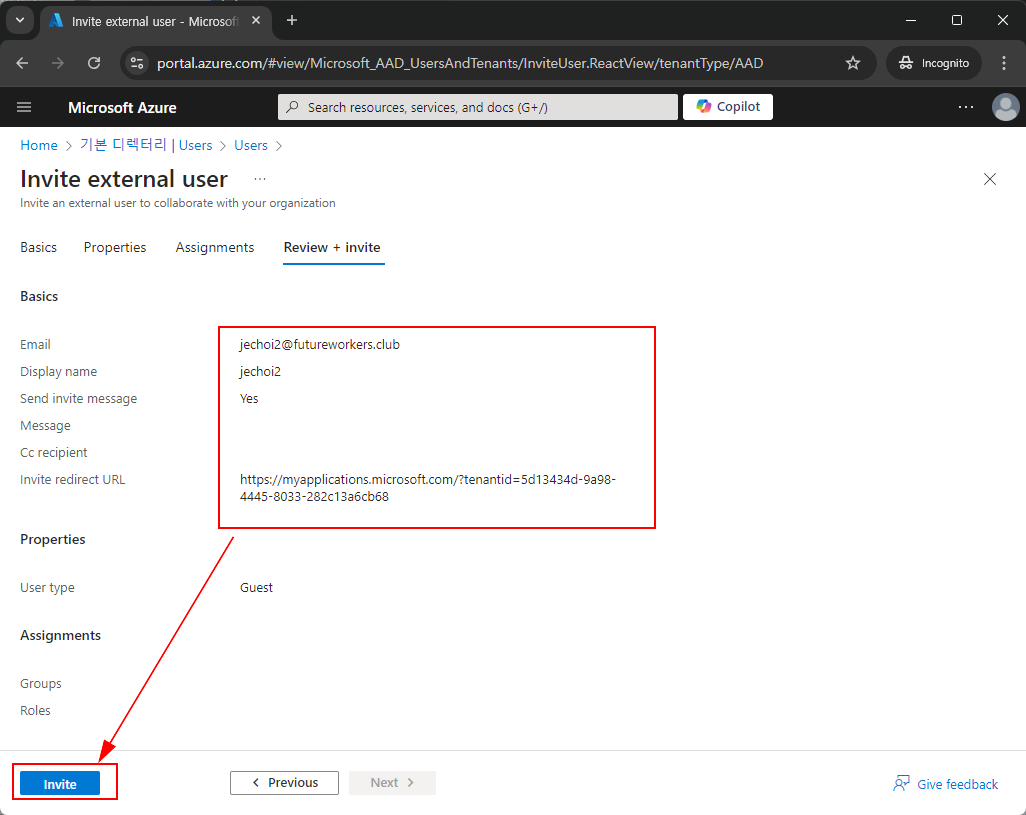1026x815 pixels.
Task: Bookmark this page with the star icon
Action: coord(853,63)
